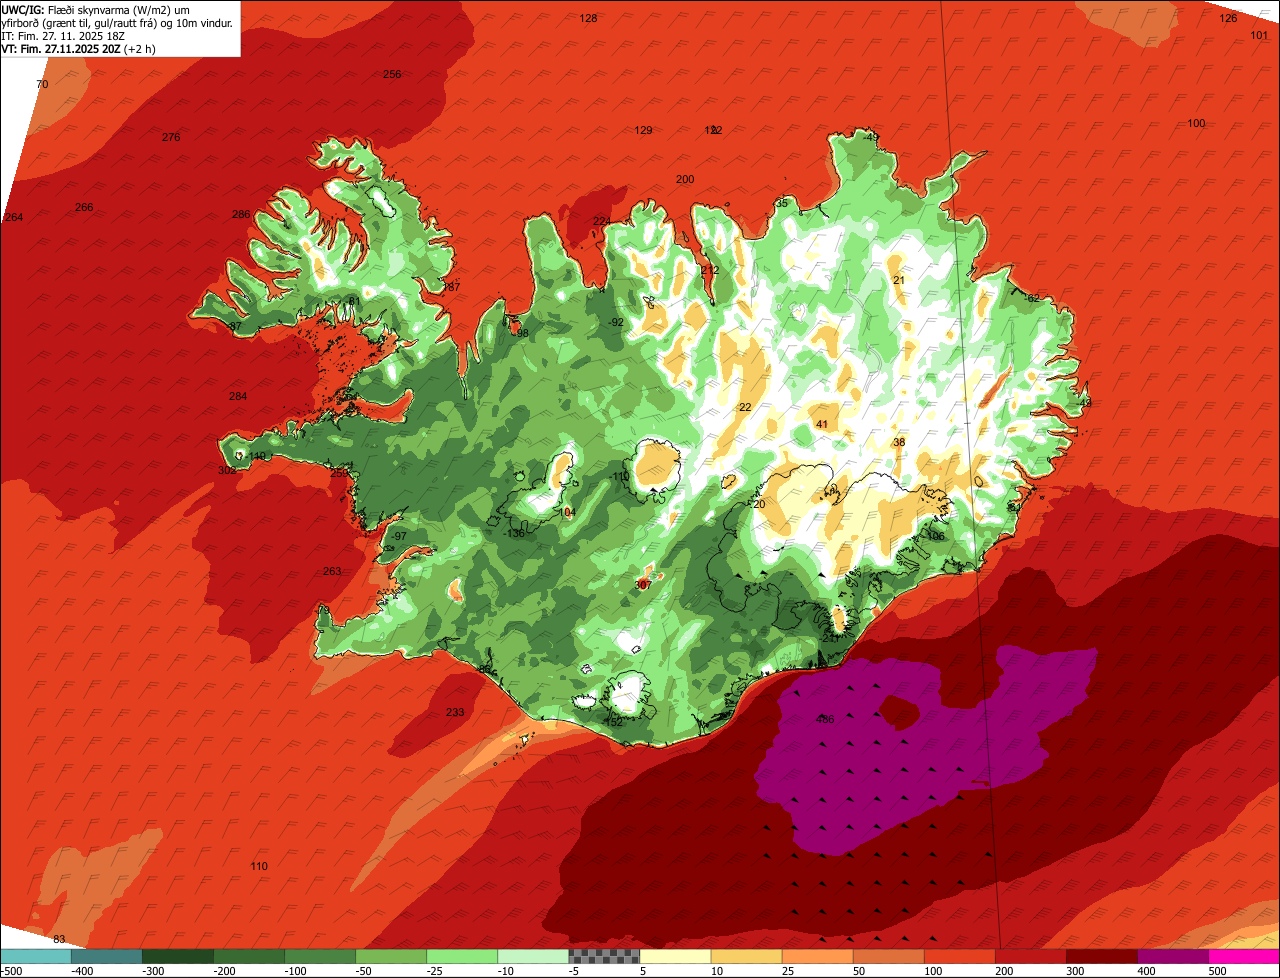Image resolution: width=1280 pixels, height=978 pixels.
Task: Click the title line 'UWC/IG: Flæði skynvarma (W/m2) um'
Action: point(96,9)
